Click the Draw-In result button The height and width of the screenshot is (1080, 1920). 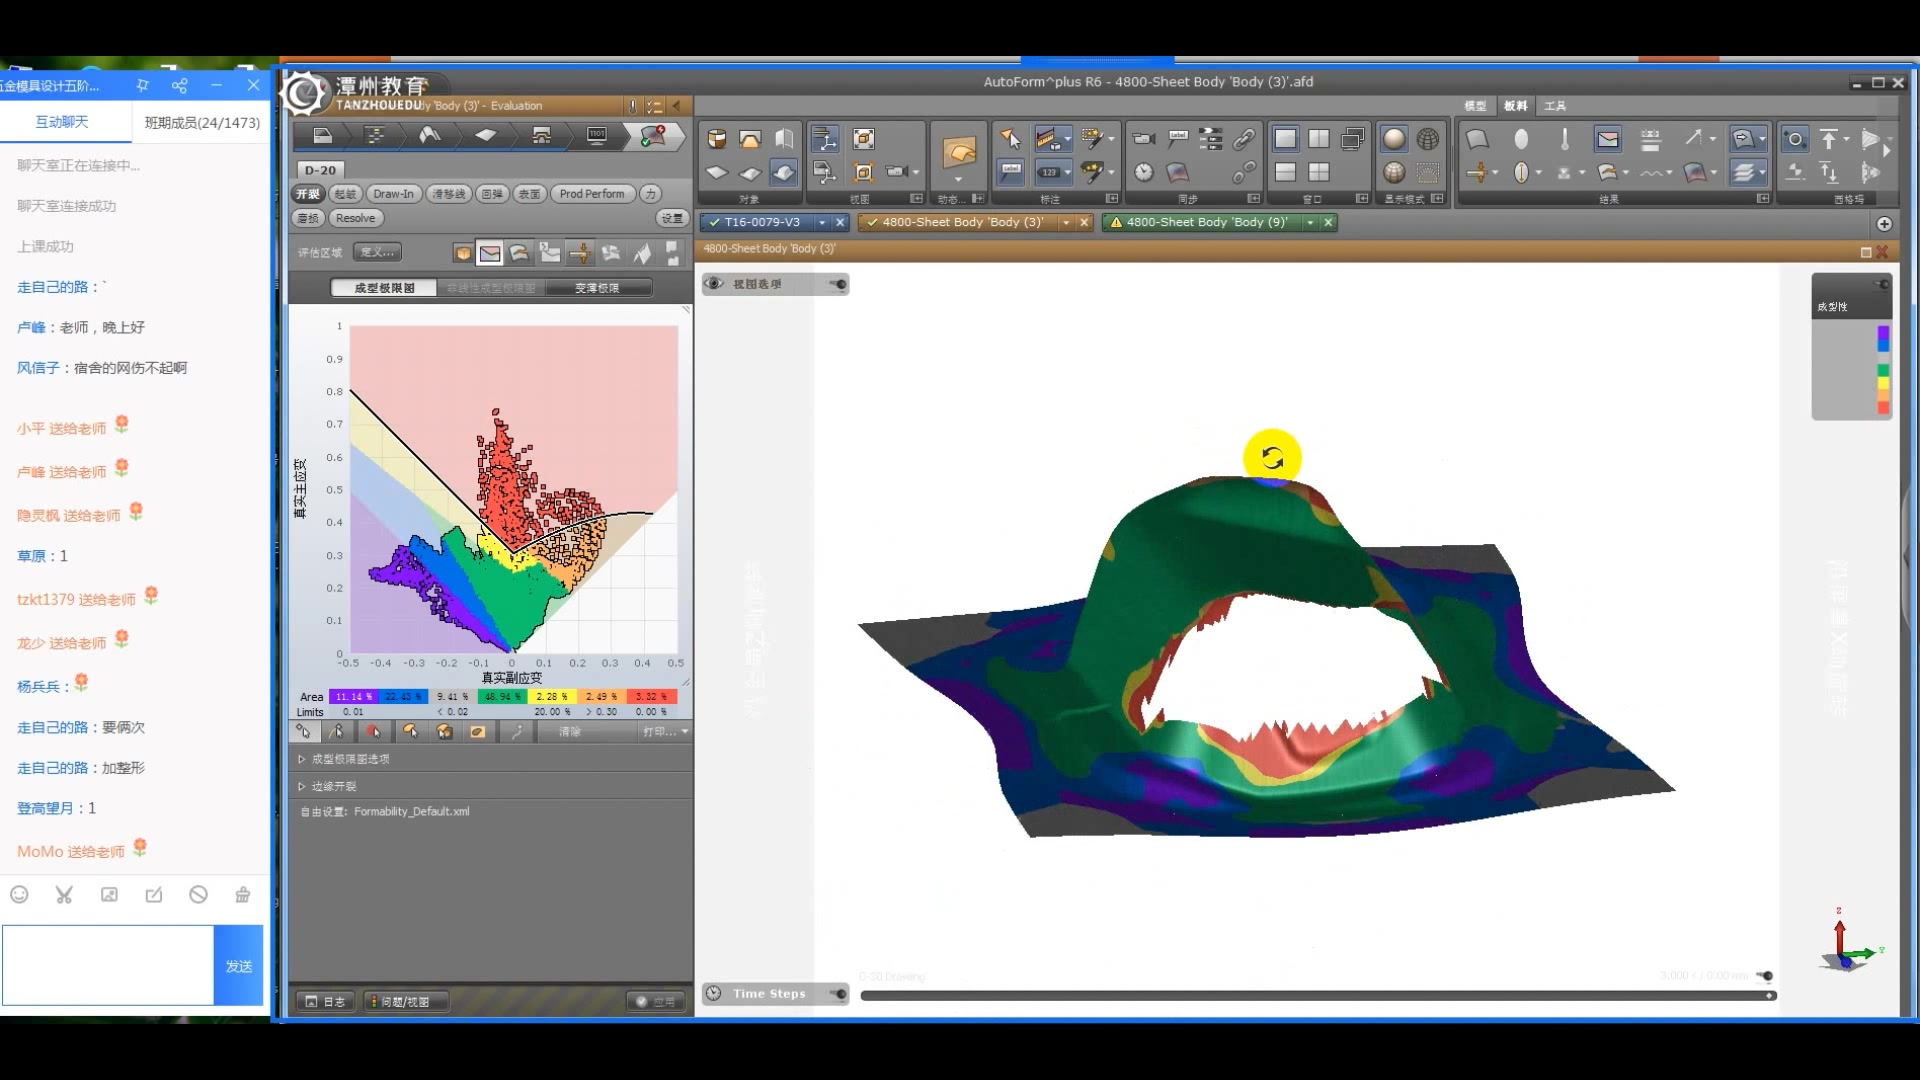393,194
